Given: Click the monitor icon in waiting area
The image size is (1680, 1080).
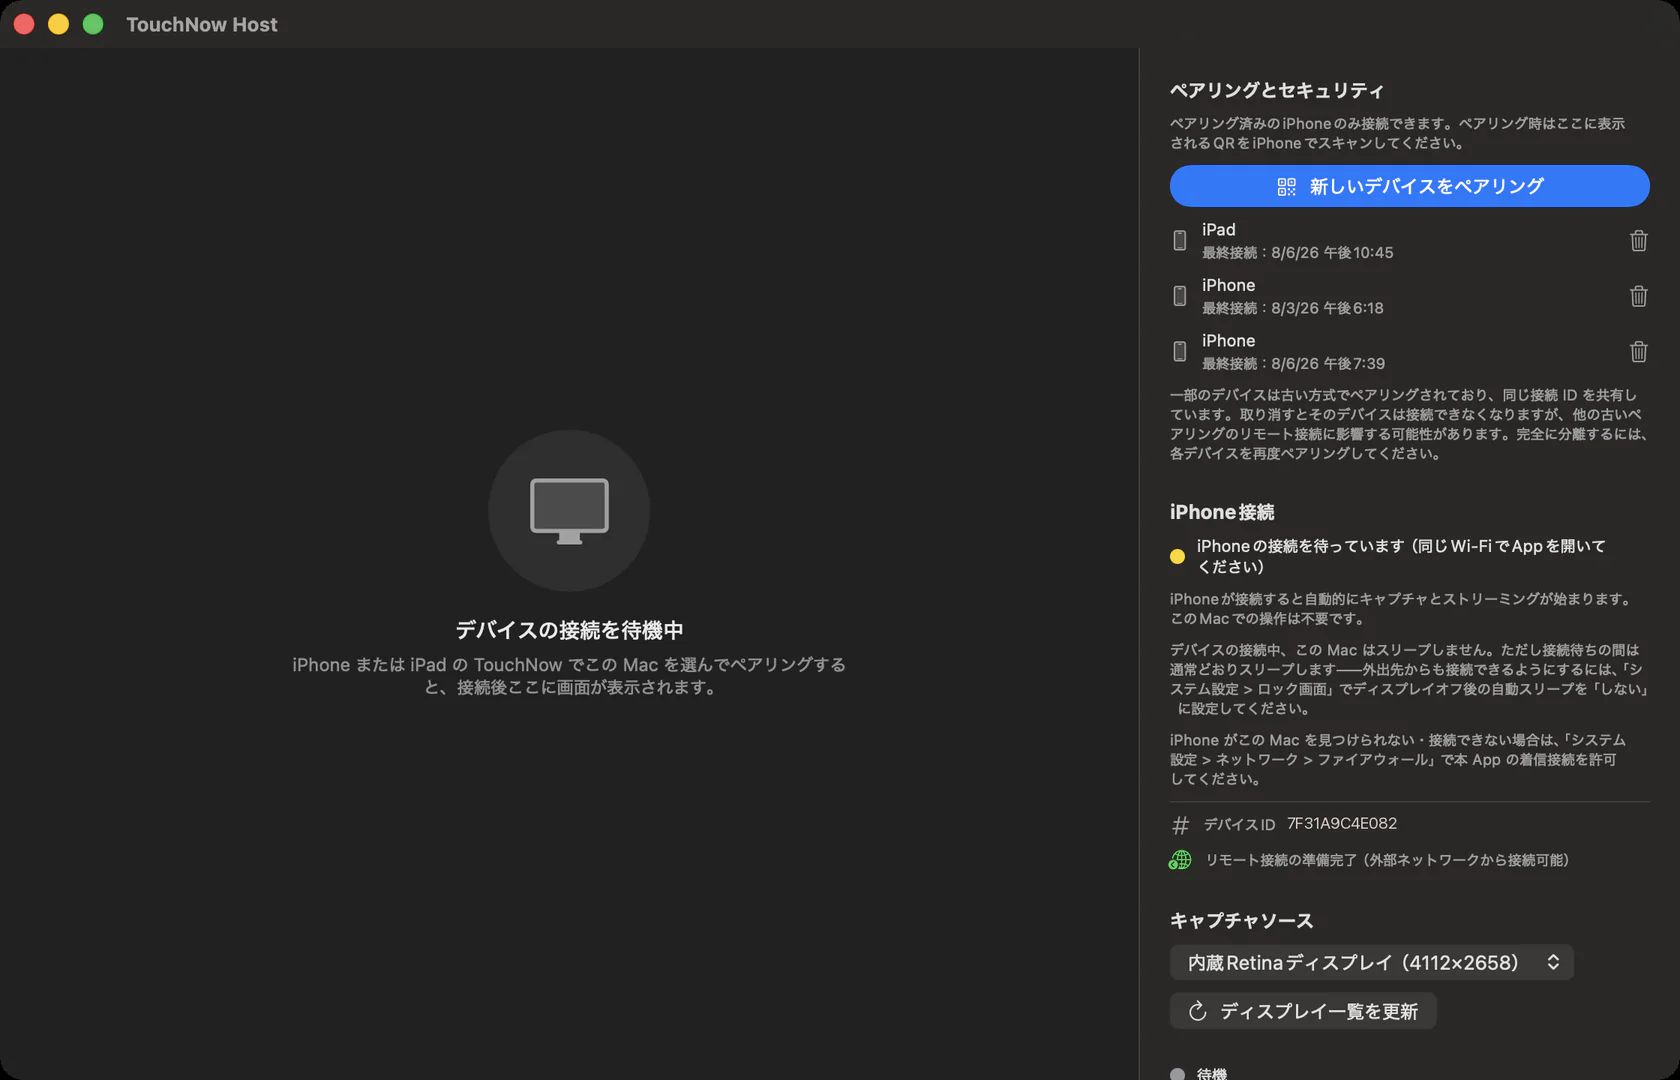Looking at the screenshot, I should point(569,510).
